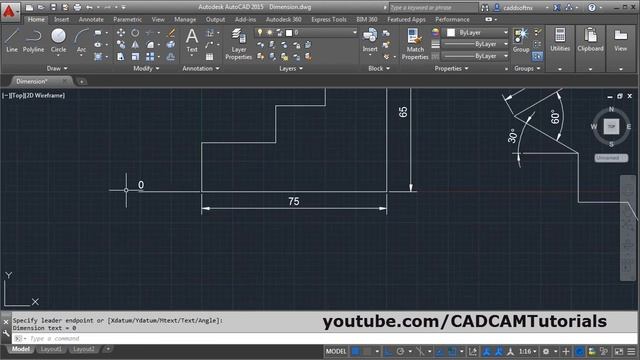
Task: Toggle annotation visibility in status bar
Action: 487,351
